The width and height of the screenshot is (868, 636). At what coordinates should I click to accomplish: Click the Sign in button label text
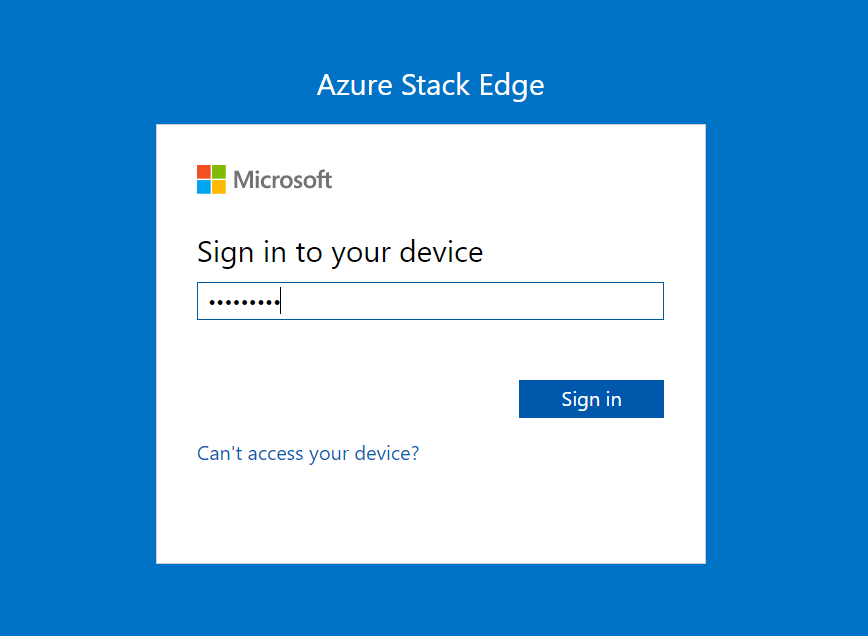coord(591,398)
